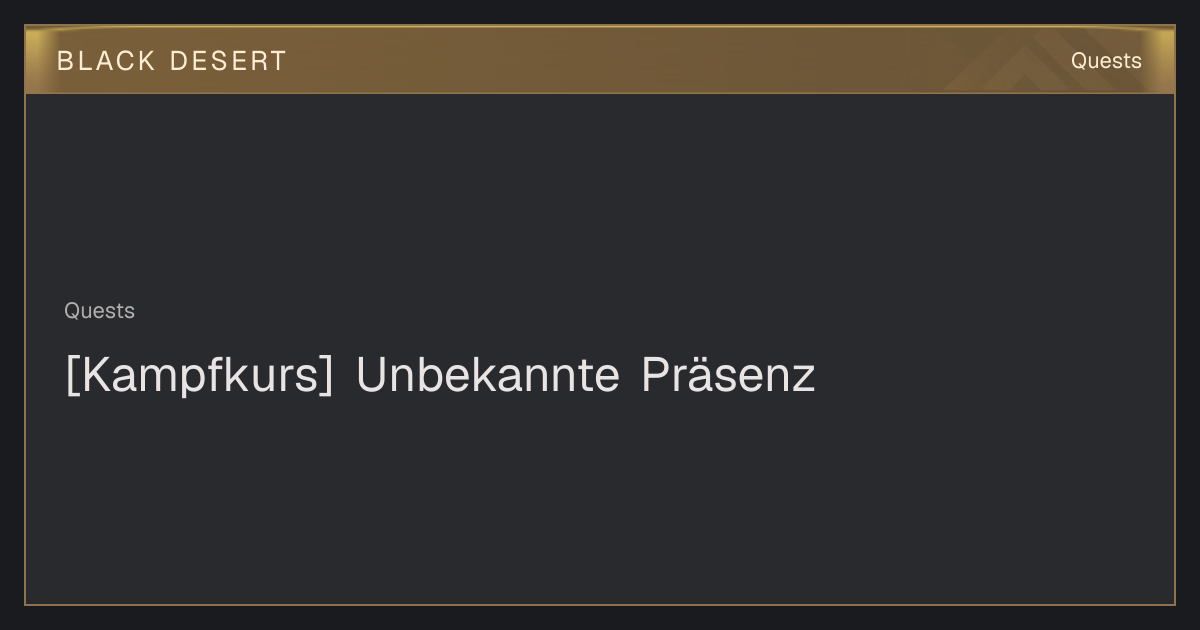Click the word Präsenz in the title
Screen dimensions: 1200x630
point(729,375)
